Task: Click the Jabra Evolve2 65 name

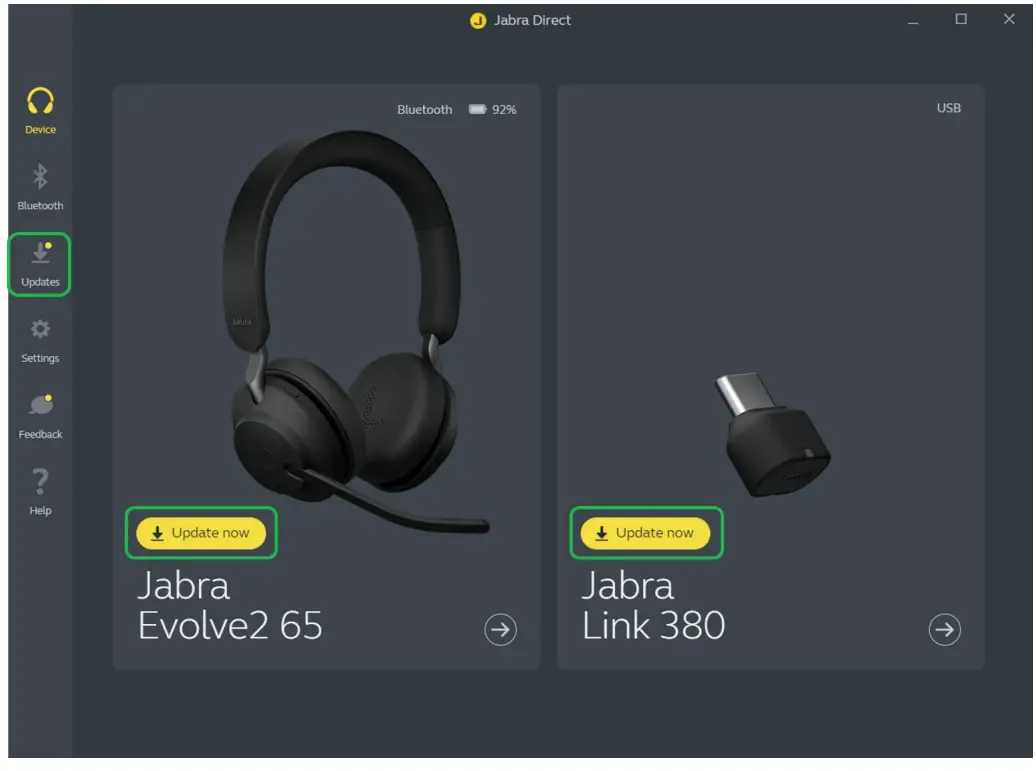Action: (x=229, y=605)
